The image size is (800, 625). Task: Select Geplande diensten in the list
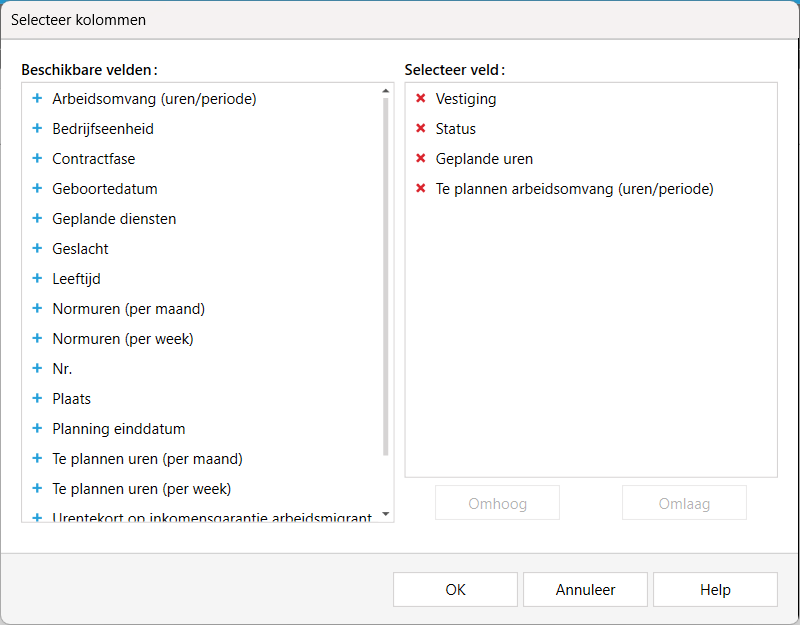pyautogui.click(x=114, y=219)
